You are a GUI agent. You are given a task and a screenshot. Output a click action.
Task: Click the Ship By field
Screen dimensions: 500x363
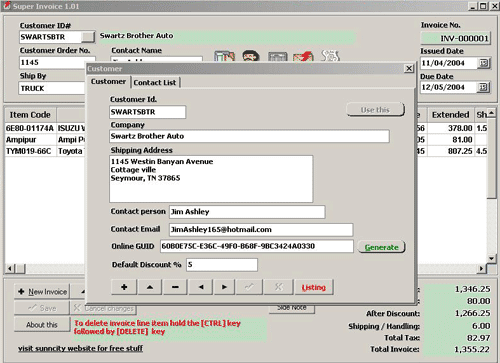point(52,88)
